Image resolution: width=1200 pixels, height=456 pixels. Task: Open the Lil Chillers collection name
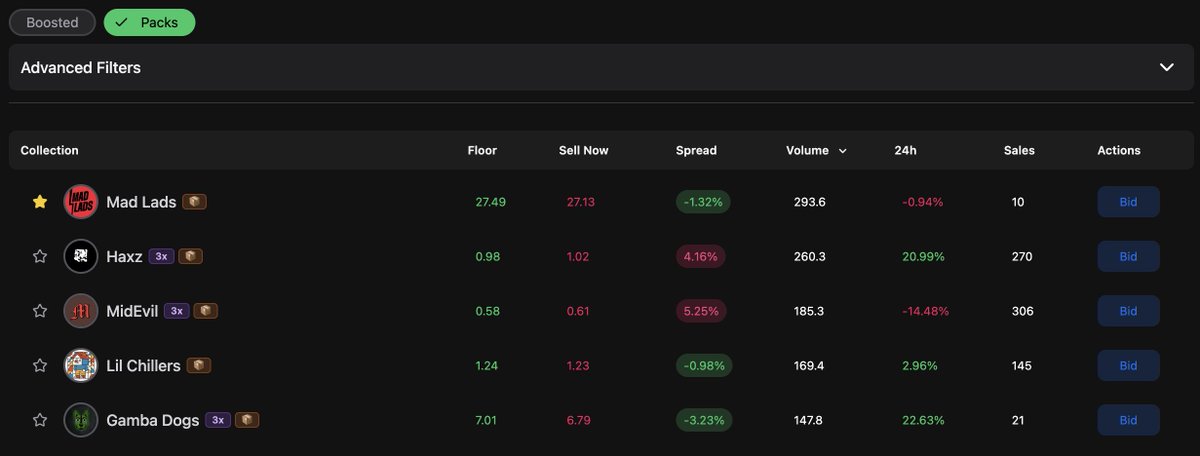pos(143,366)
